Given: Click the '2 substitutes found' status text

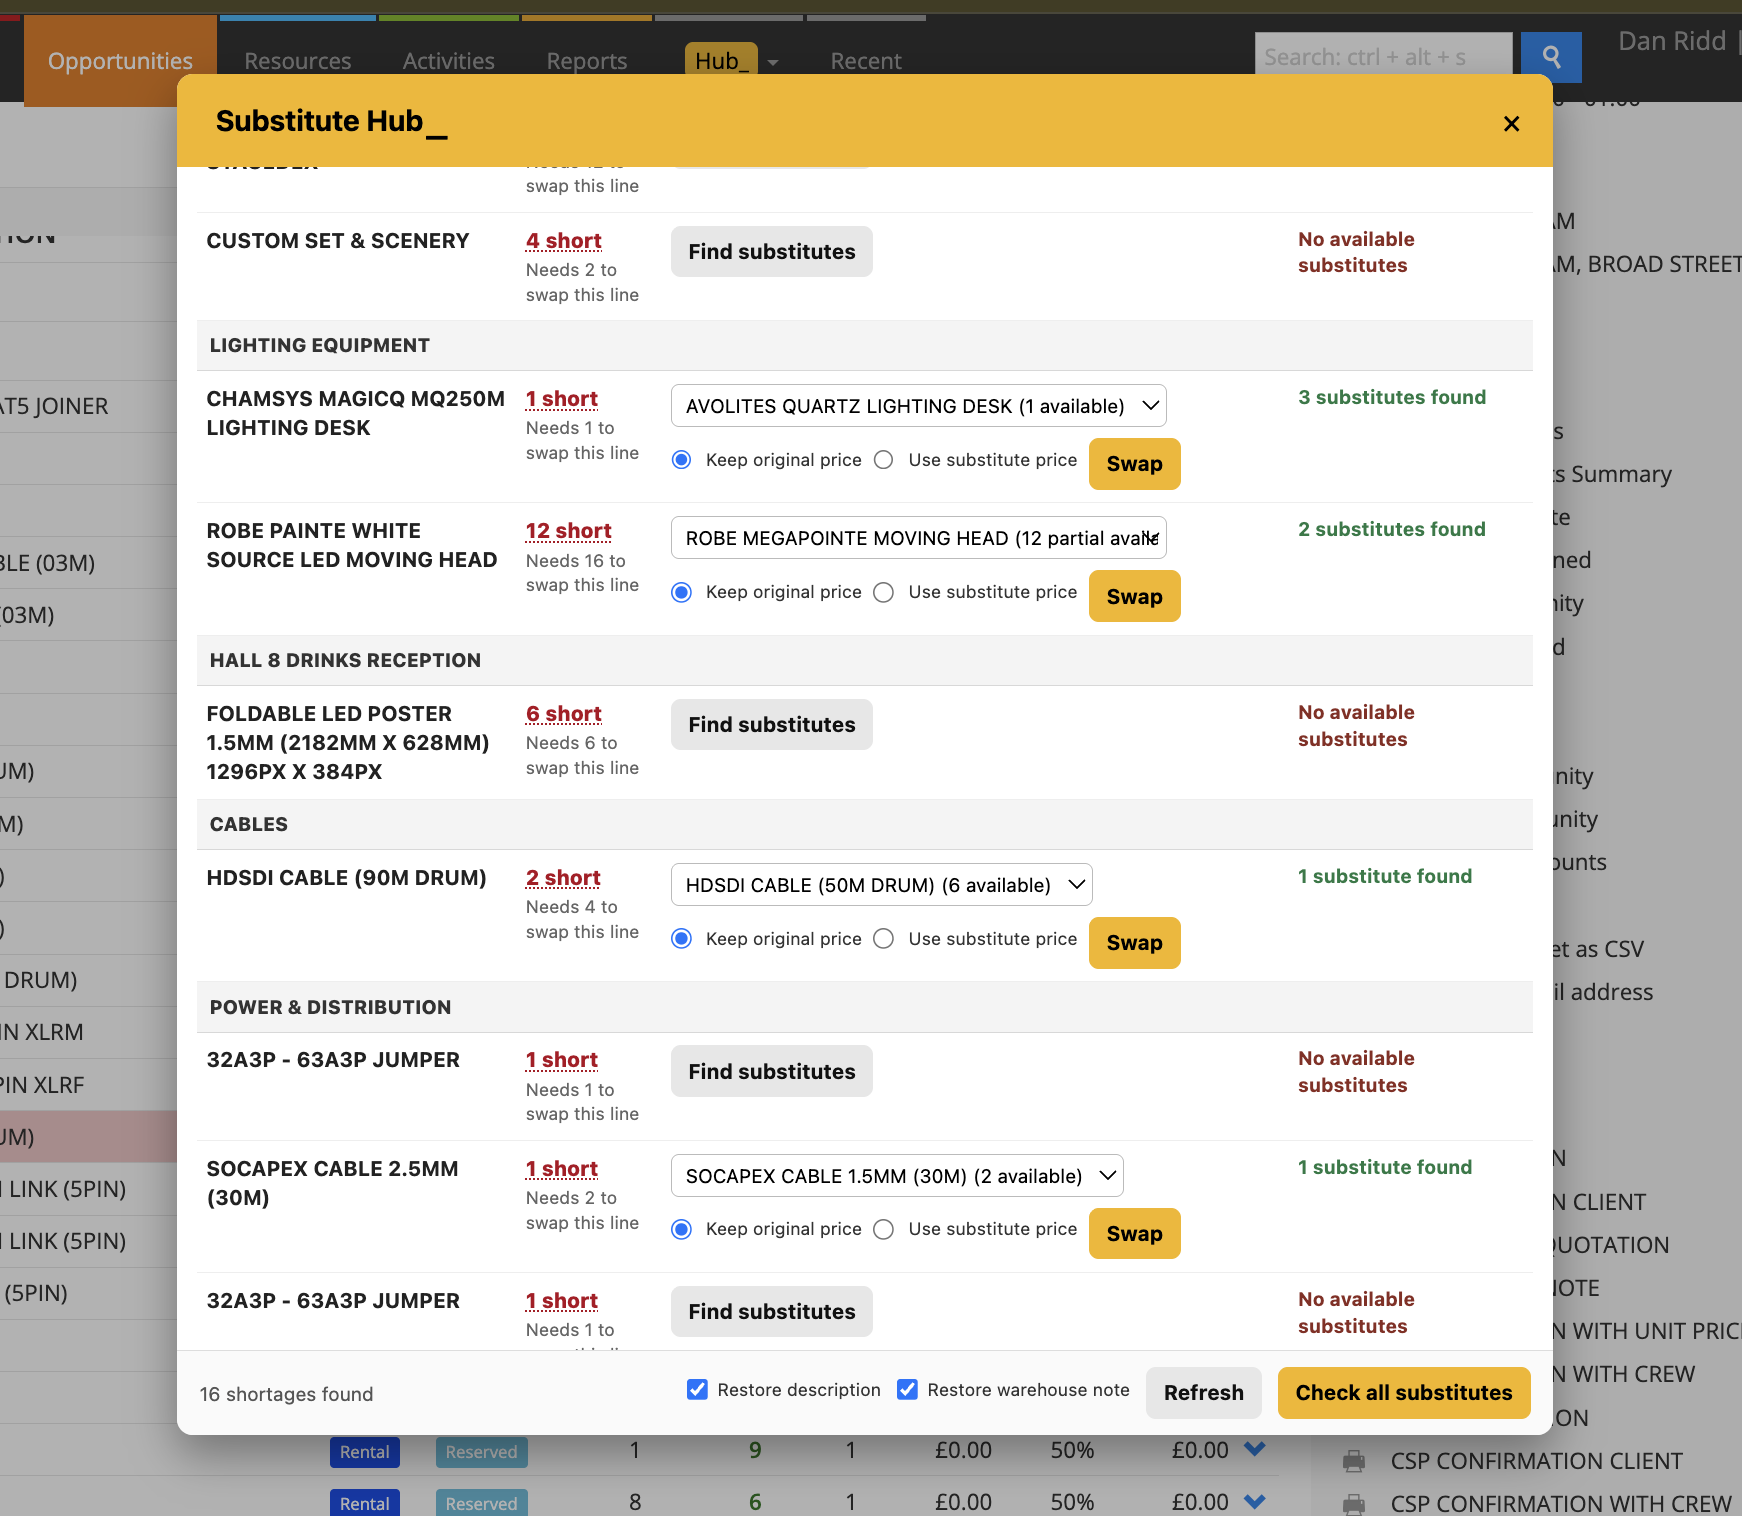Looking at the screenshot, I should click(1392, 529).
